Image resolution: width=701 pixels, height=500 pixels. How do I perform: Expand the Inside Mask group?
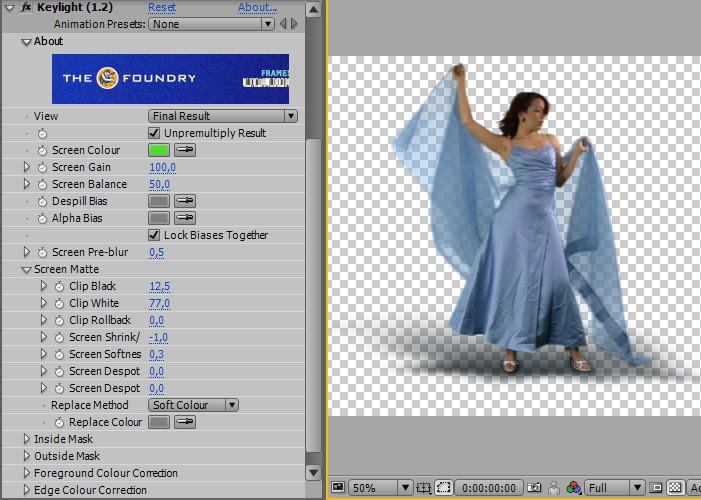coord(26,439)
